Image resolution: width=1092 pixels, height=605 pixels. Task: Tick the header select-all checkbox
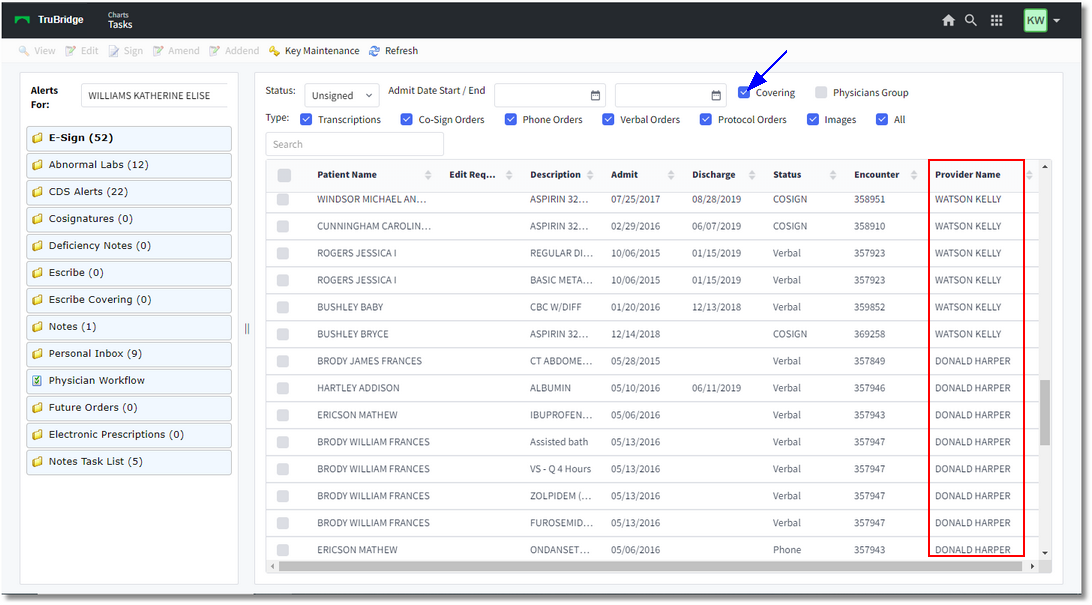284,175
